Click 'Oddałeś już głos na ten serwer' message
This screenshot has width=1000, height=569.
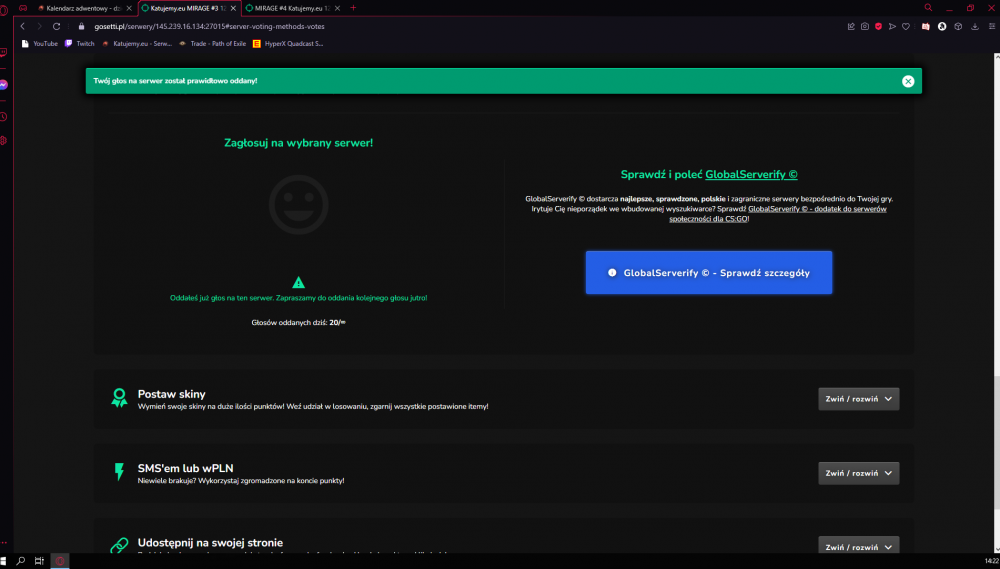click(298, 298)
